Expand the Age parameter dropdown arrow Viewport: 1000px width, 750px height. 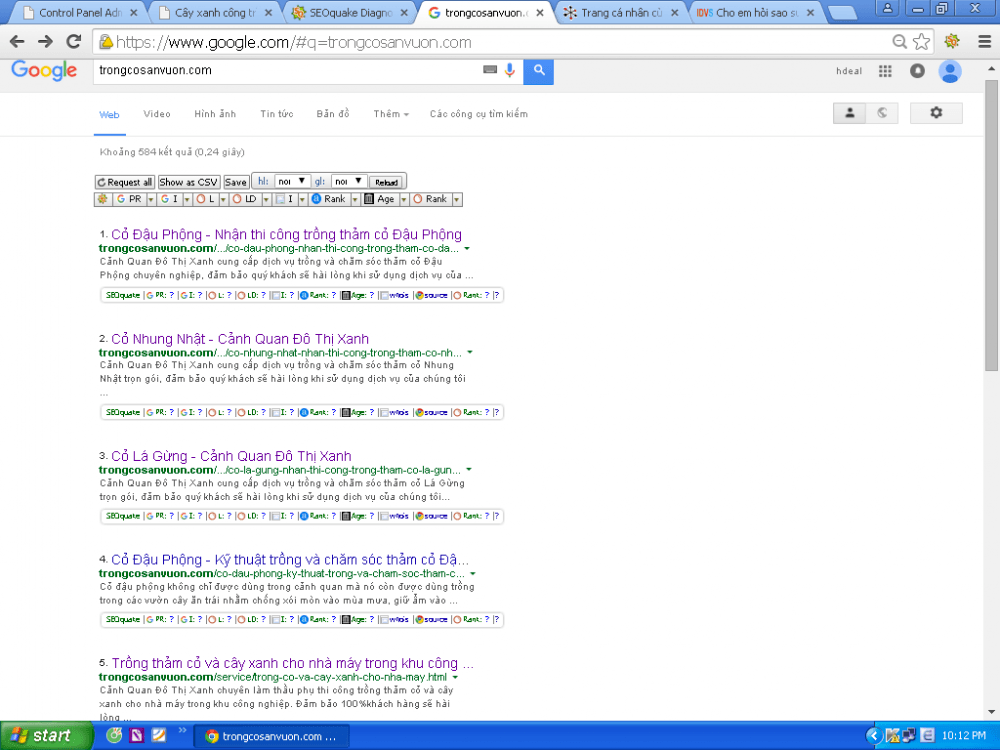click(x=404, y=200)
